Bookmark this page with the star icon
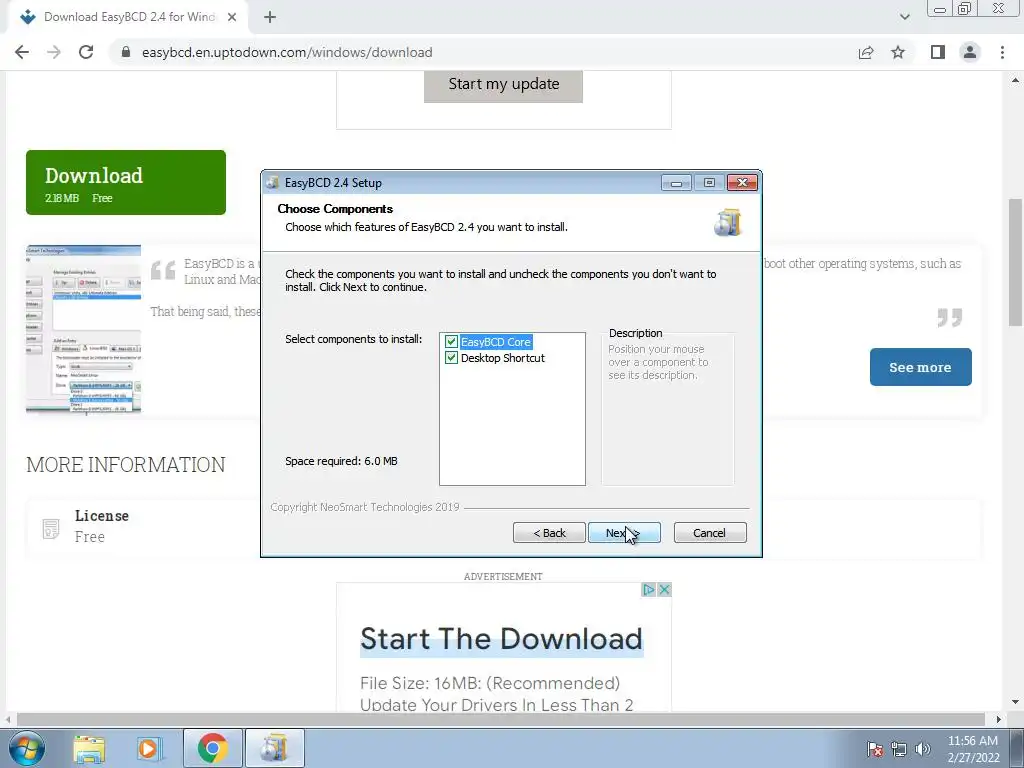The width and height of the screenshot is (1024, 768). coord(898,52)
